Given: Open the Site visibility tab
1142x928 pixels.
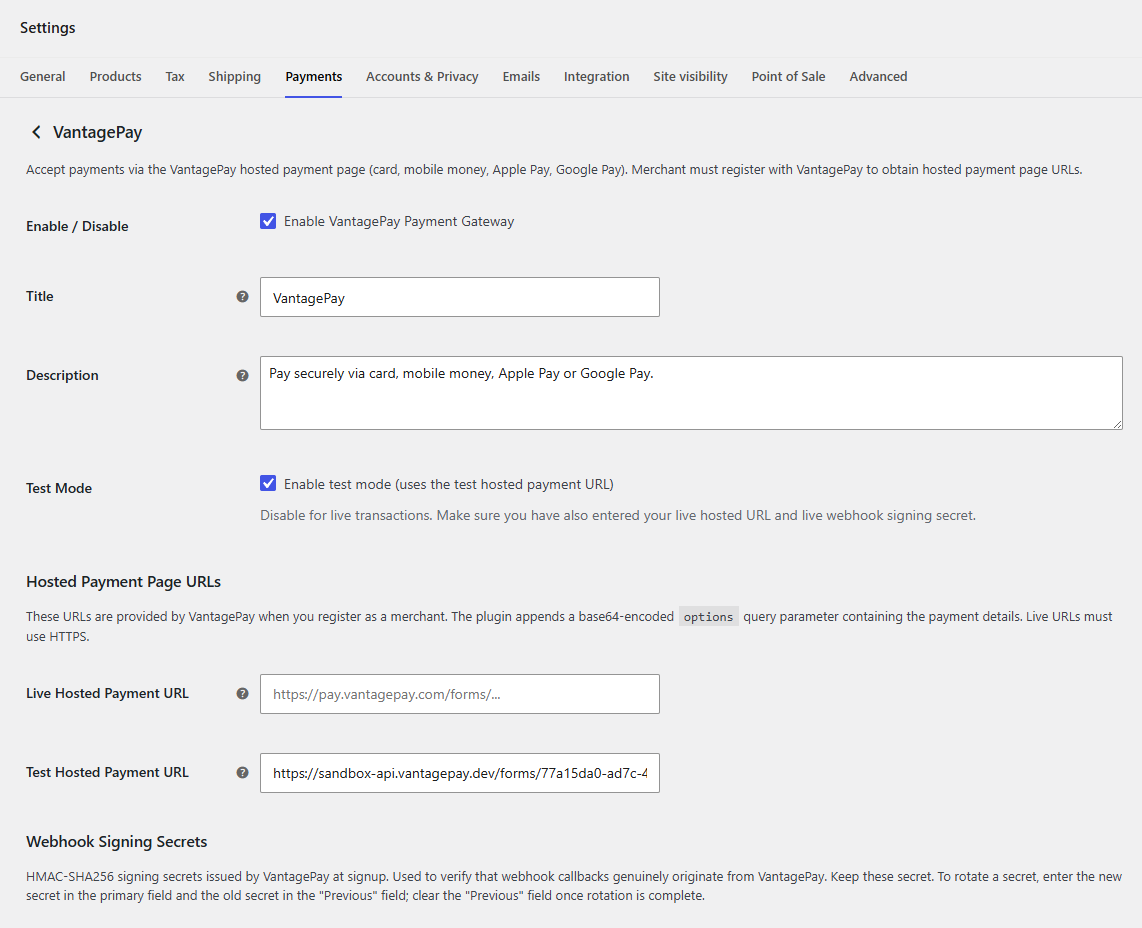Looking at the screenshot, I should (690, 76).
